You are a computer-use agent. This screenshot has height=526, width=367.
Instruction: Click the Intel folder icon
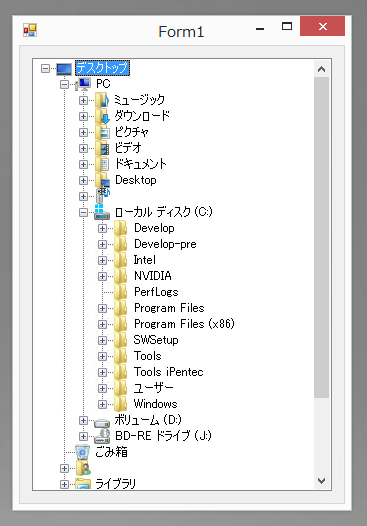pos(120,260)
